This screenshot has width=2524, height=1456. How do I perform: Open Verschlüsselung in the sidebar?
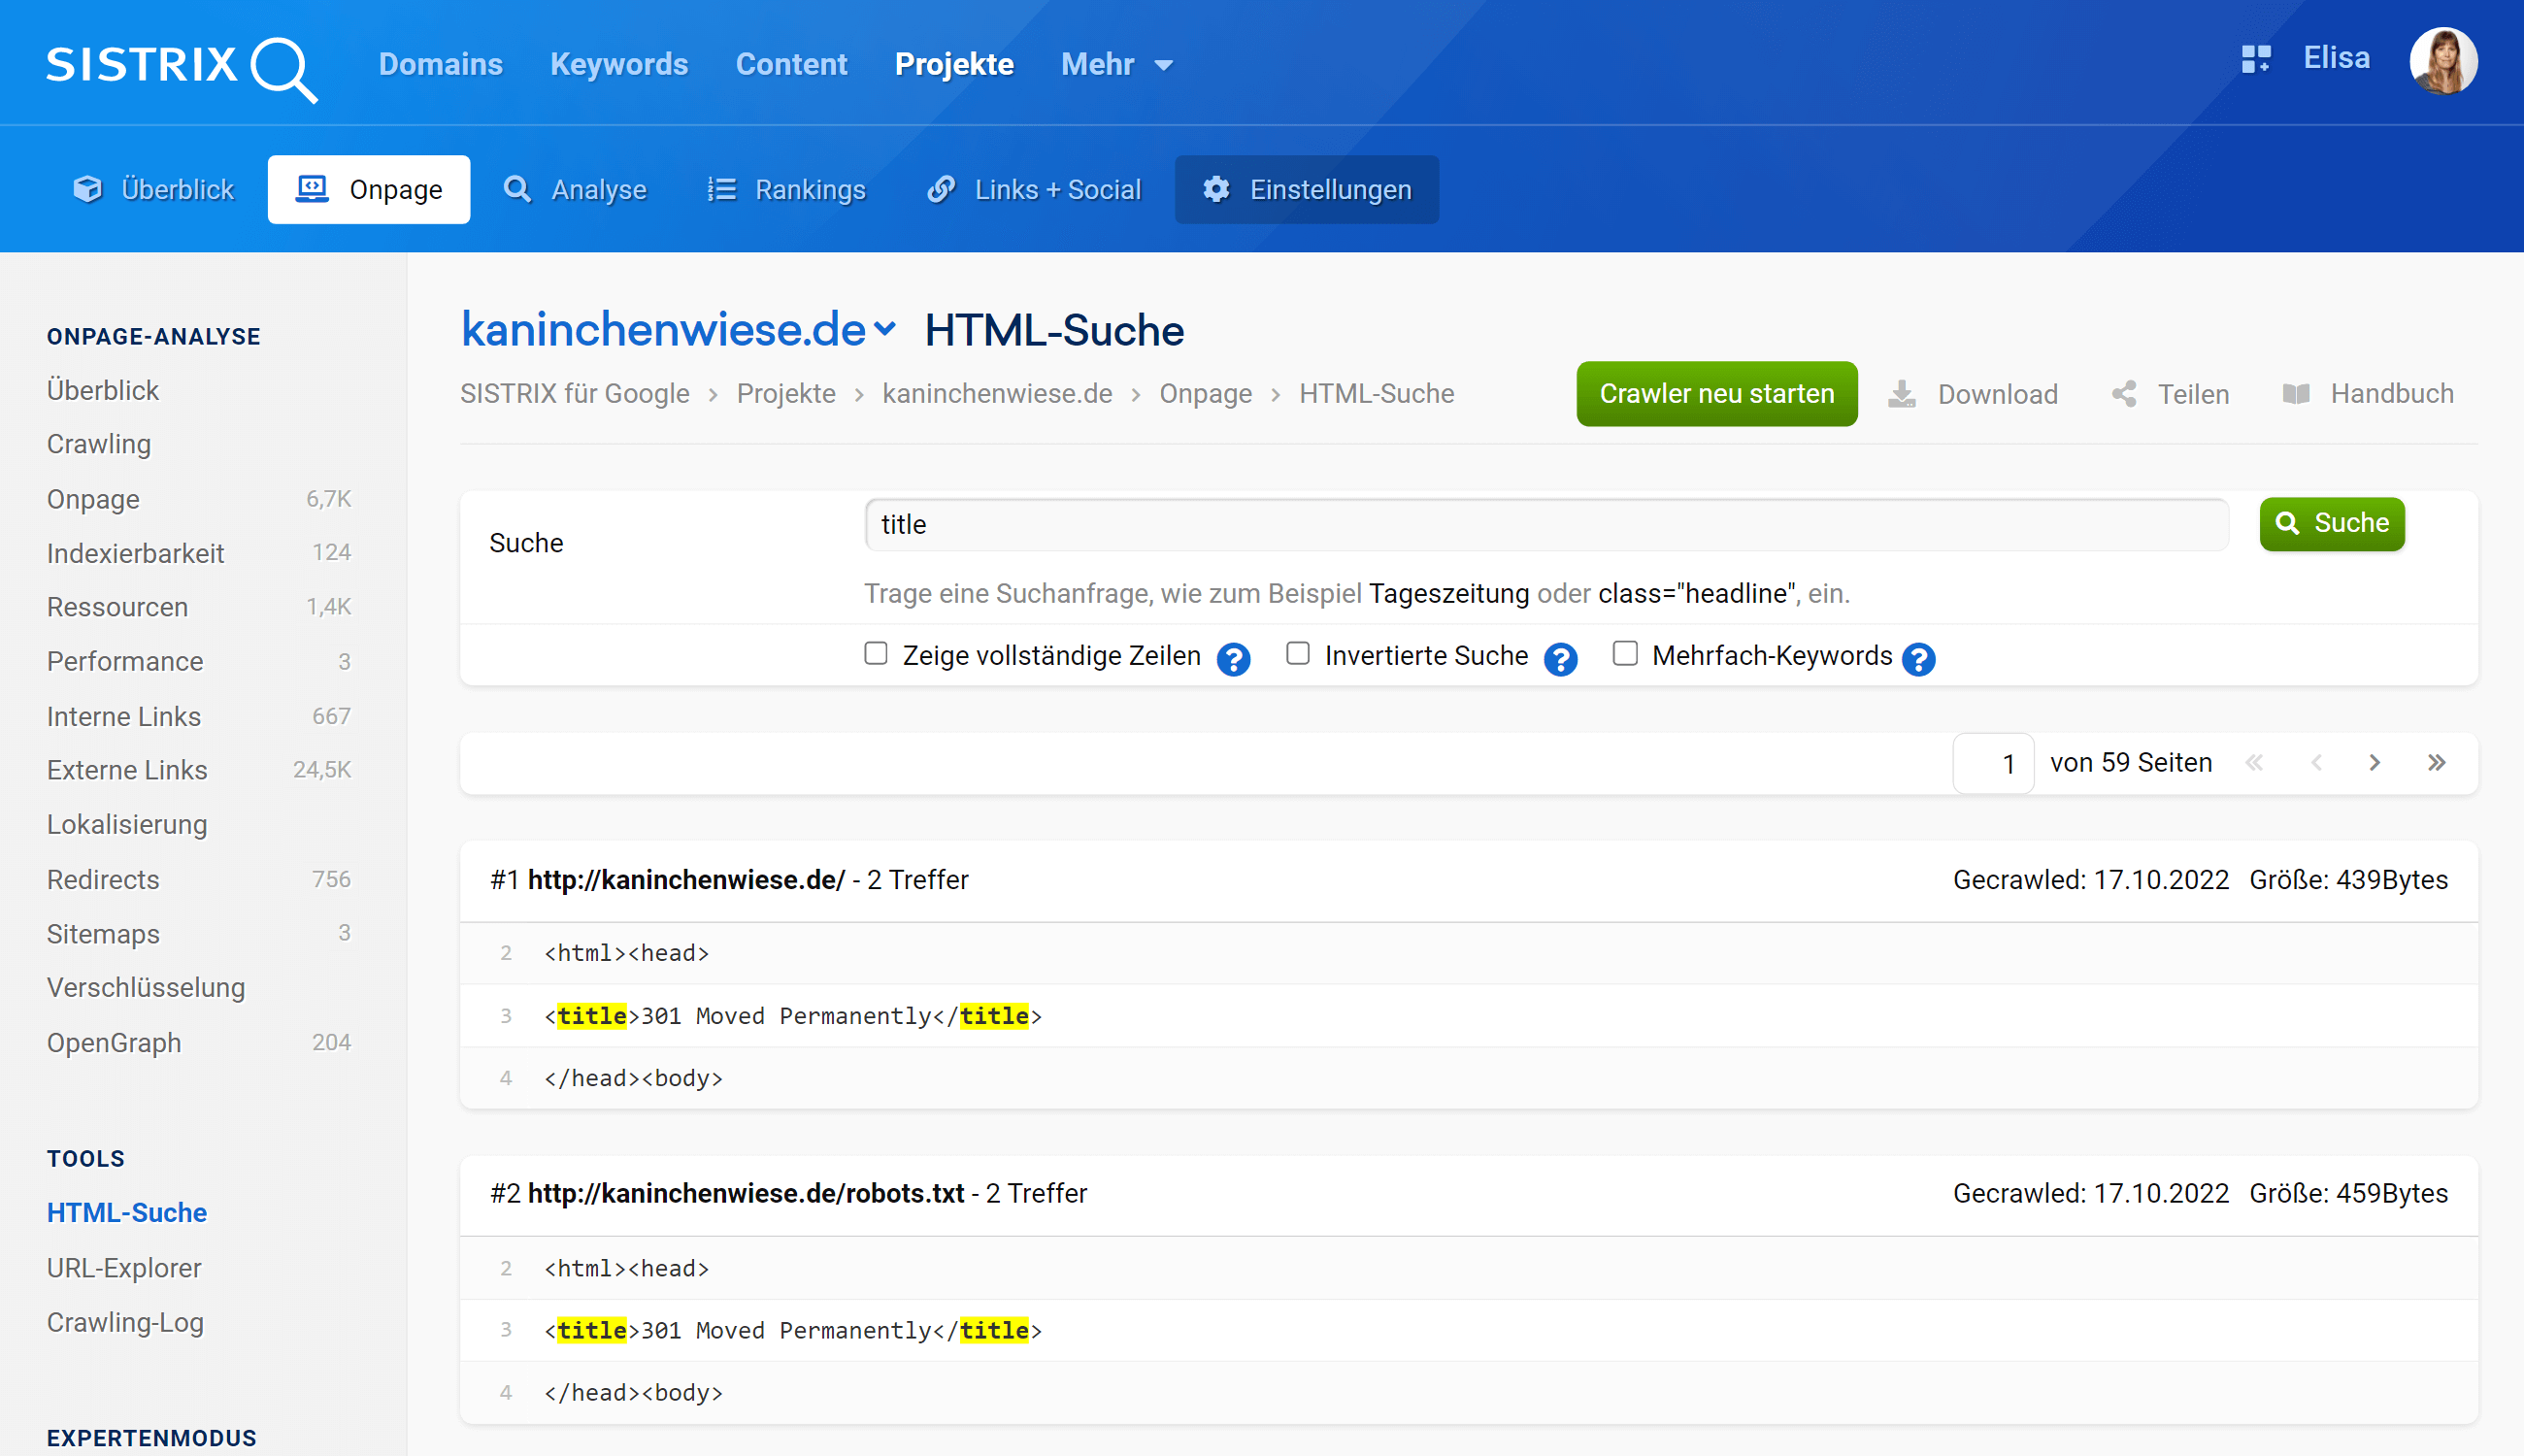point(146,987)
